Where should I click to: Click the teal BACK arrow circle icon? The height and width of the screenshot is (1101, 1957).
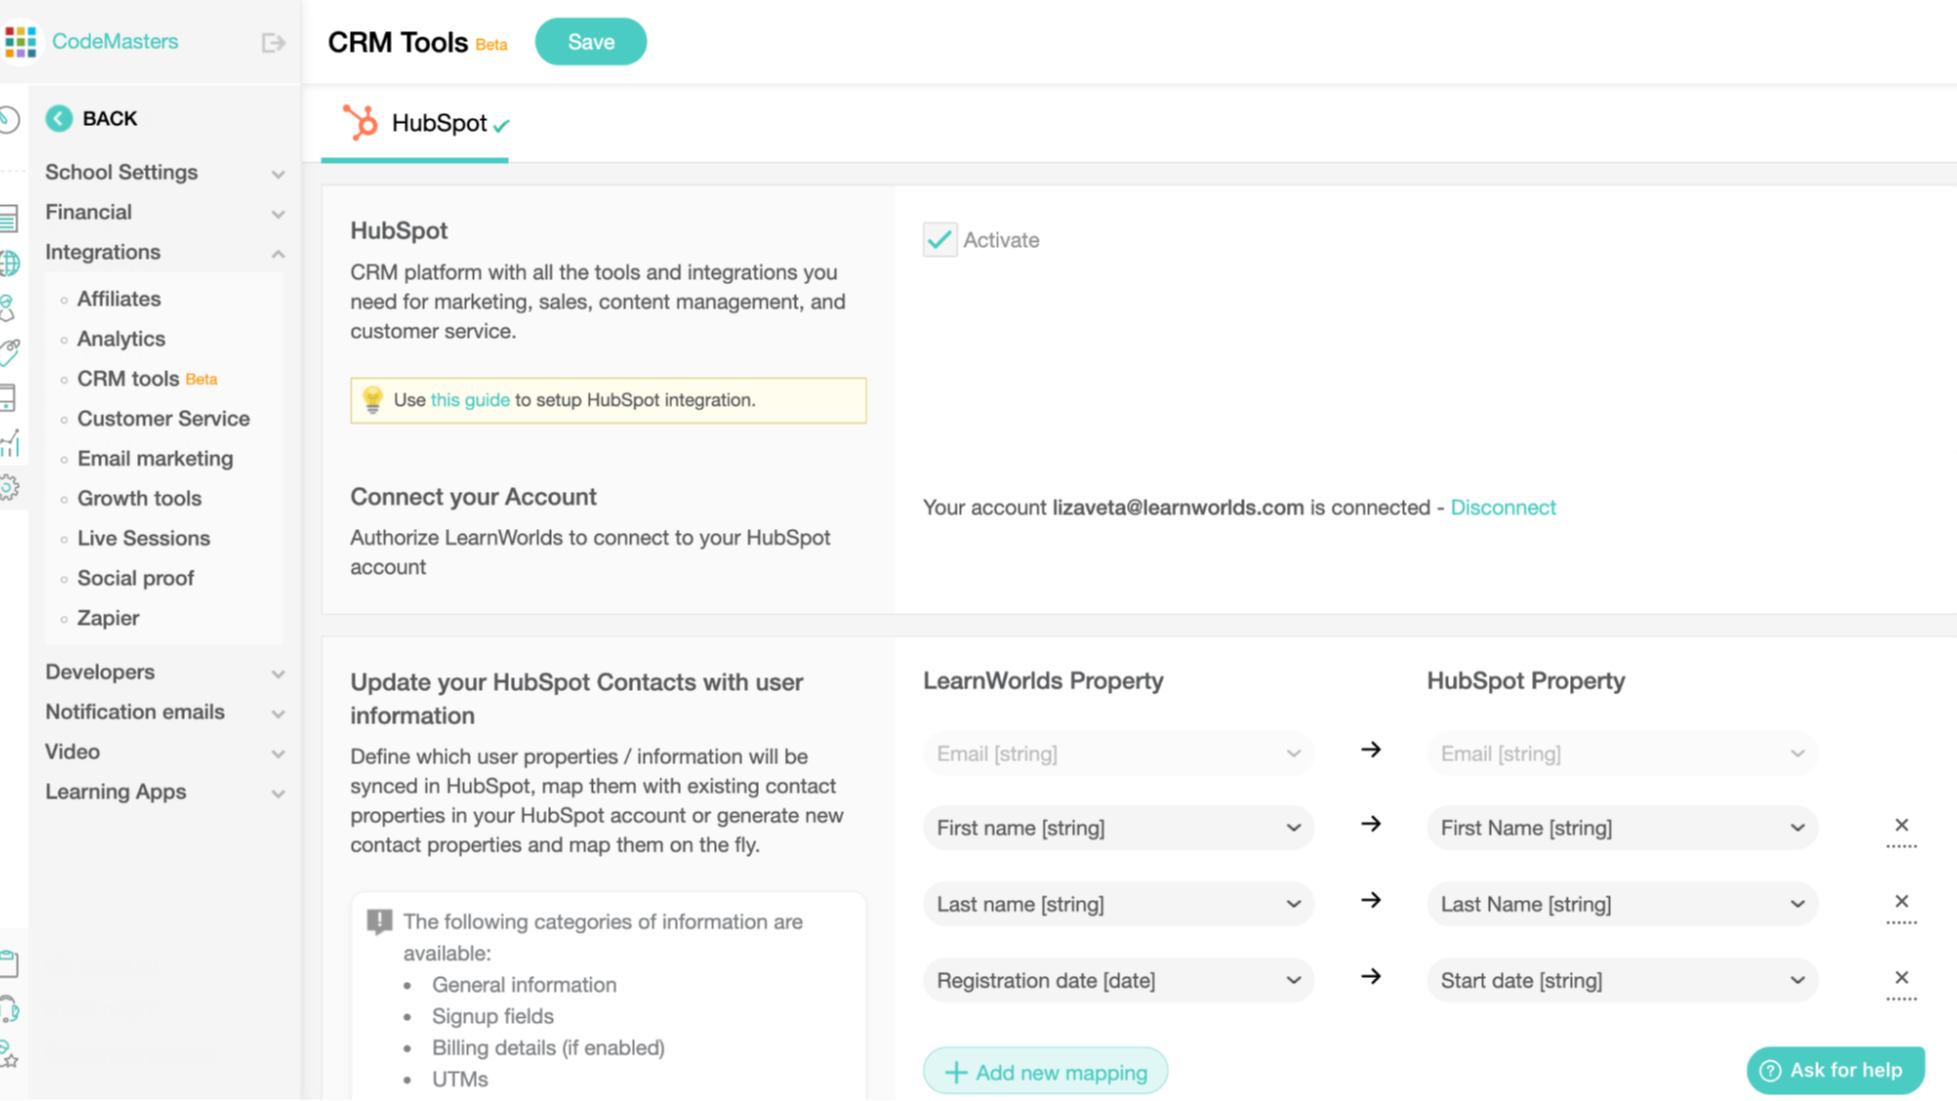pyautogui.click(x=59, y=118)
